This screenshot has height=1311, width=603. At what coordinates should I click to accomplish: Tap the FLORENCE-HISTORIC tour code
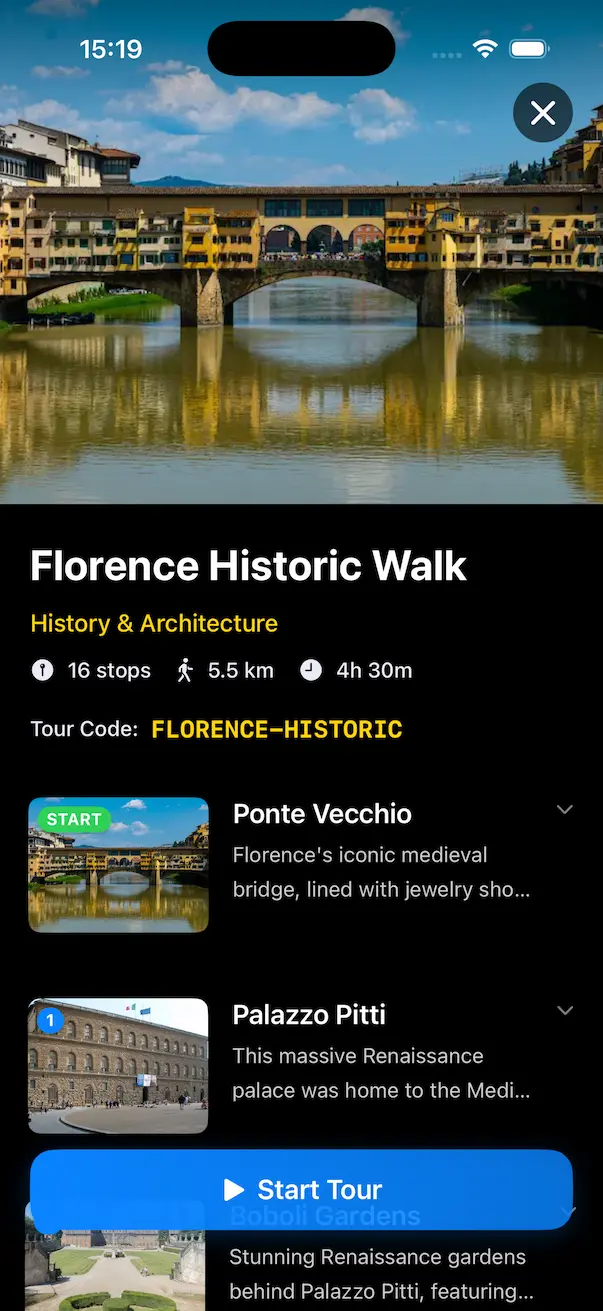(277, 729)
